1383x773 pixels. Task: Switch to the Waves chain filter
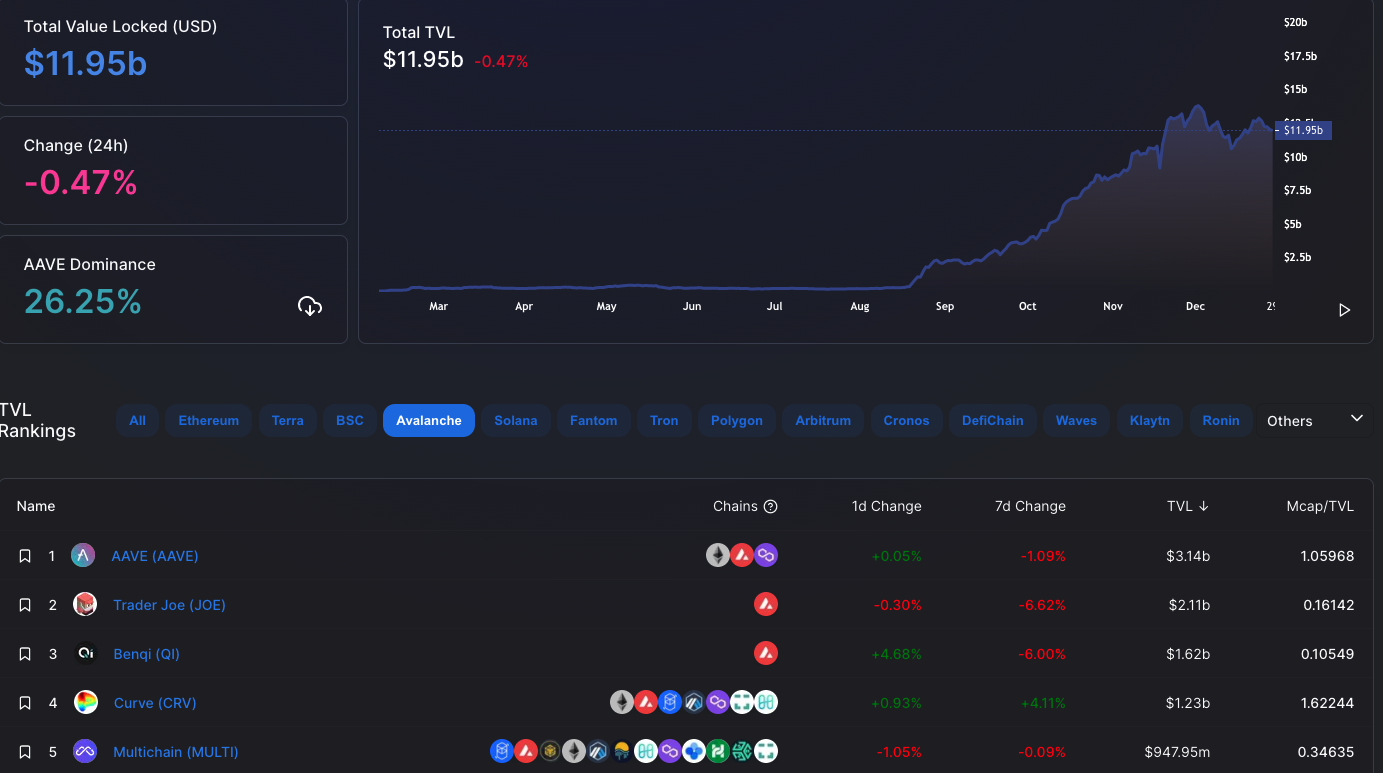tap(1076, 421)
